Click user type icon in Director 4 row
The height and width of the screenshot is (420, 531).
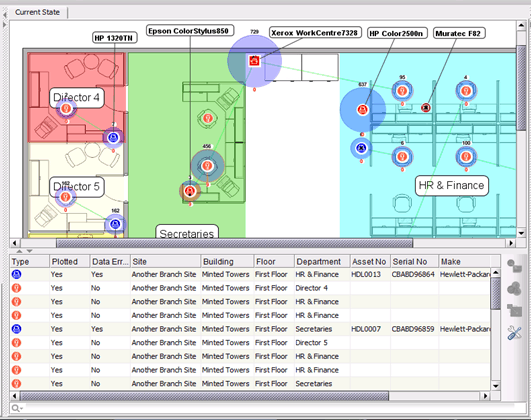pyautogui.click(x=16, y=288)
